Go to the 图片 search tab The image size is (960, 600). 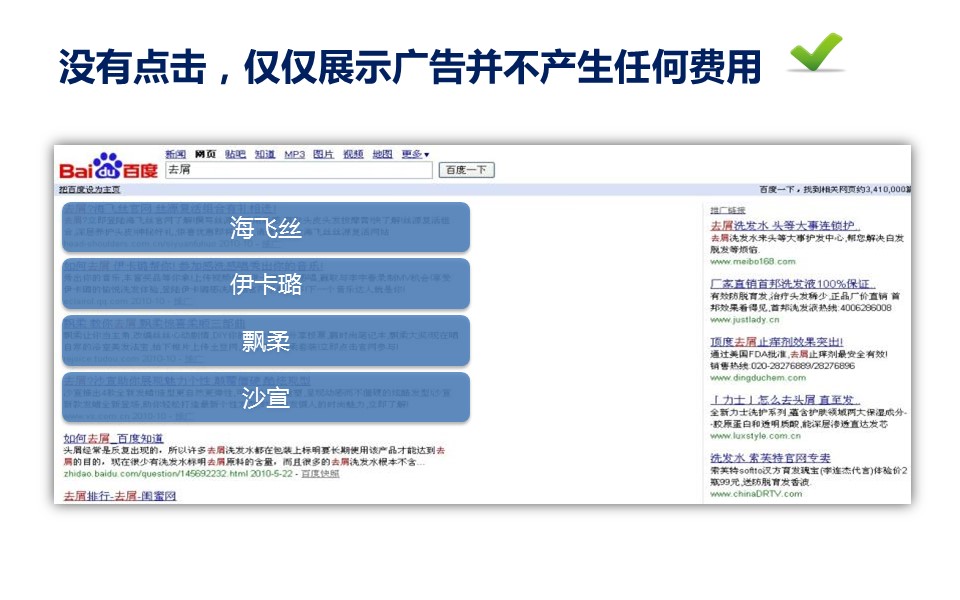(323, 154)
